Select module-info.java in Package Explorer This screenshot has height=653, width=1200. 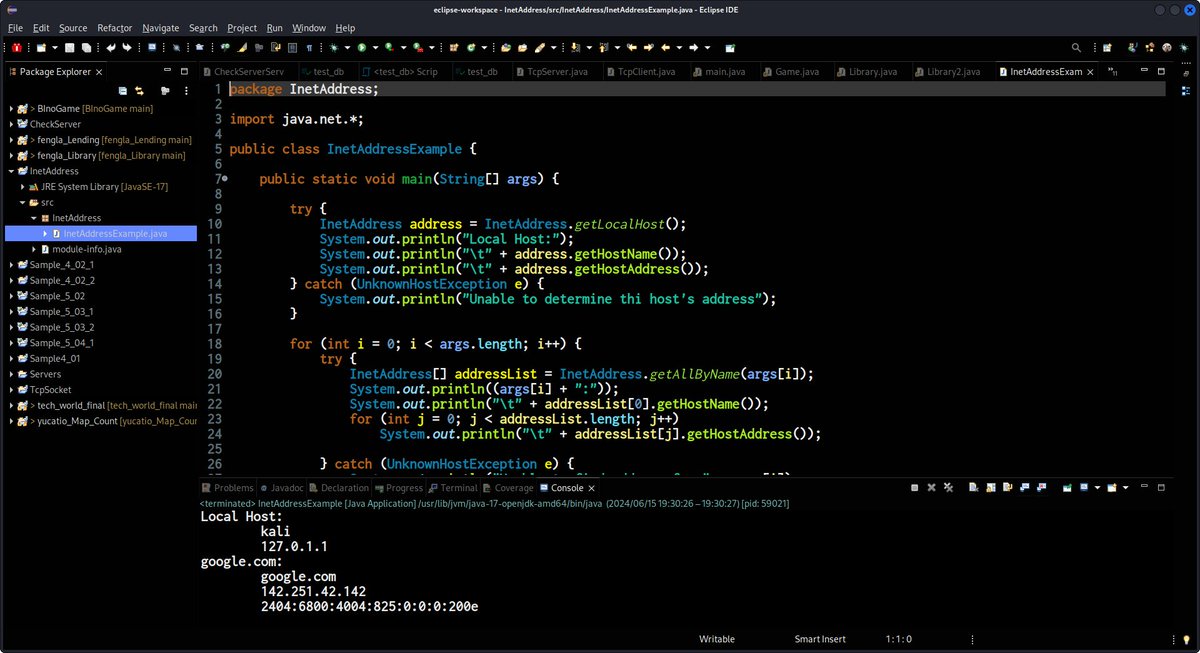point(85,249)
